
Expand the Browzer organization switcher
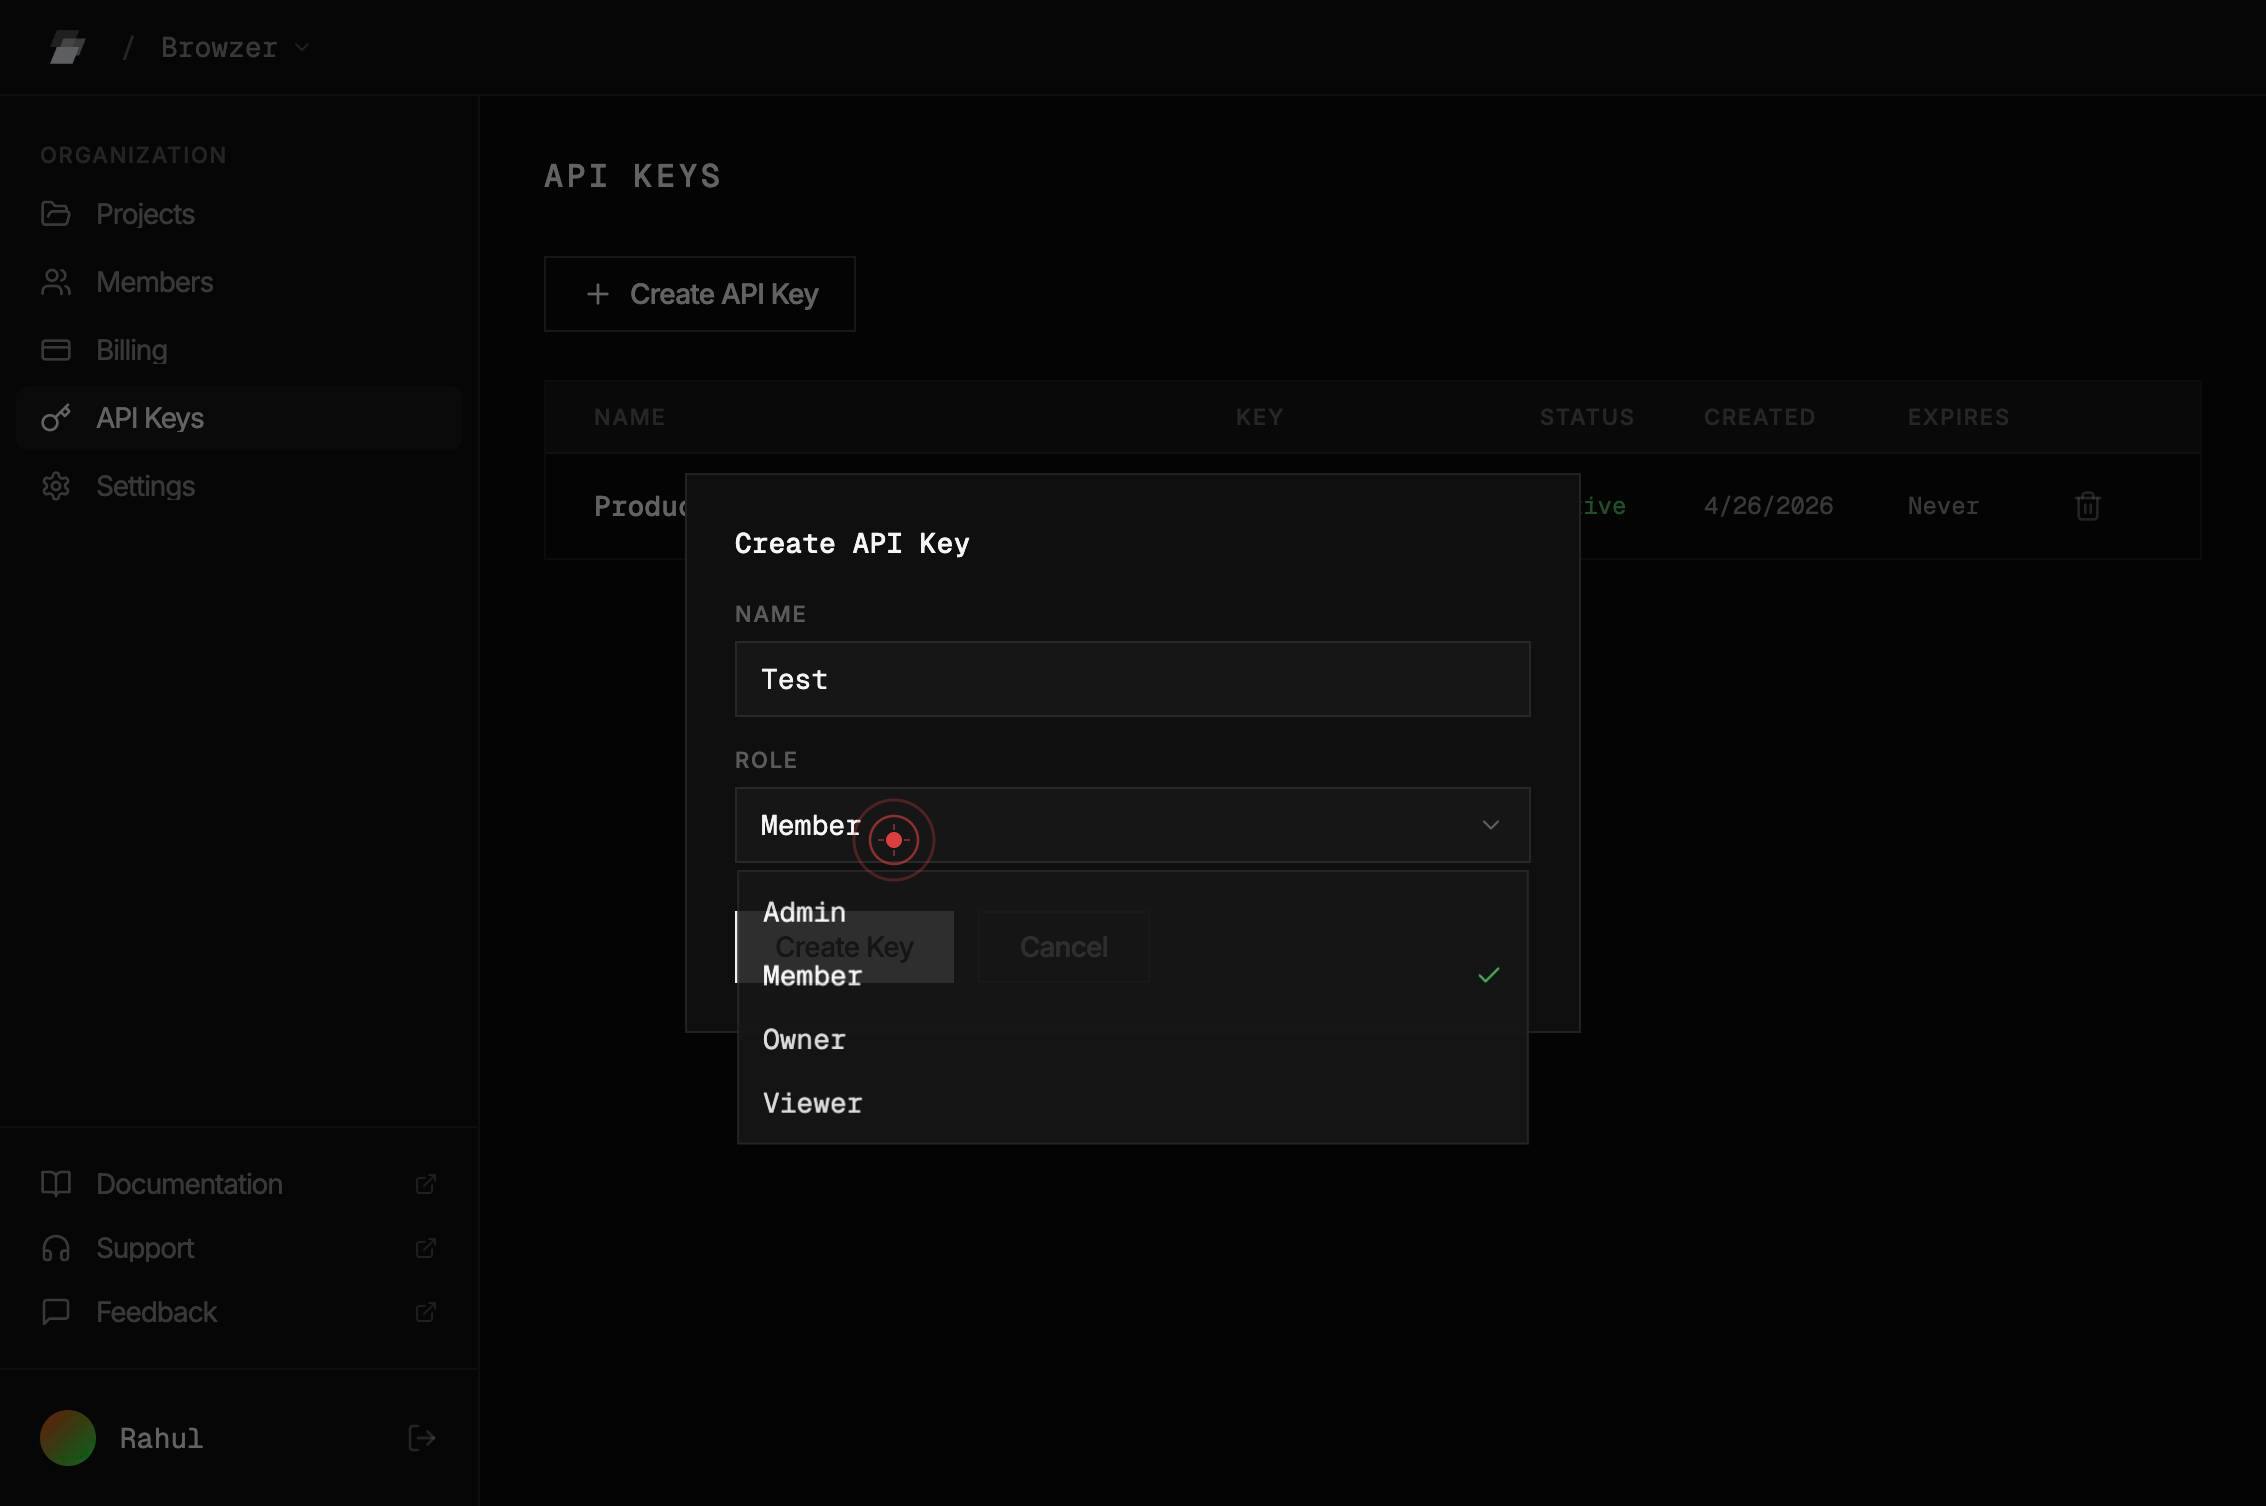[x=235, y=47]
